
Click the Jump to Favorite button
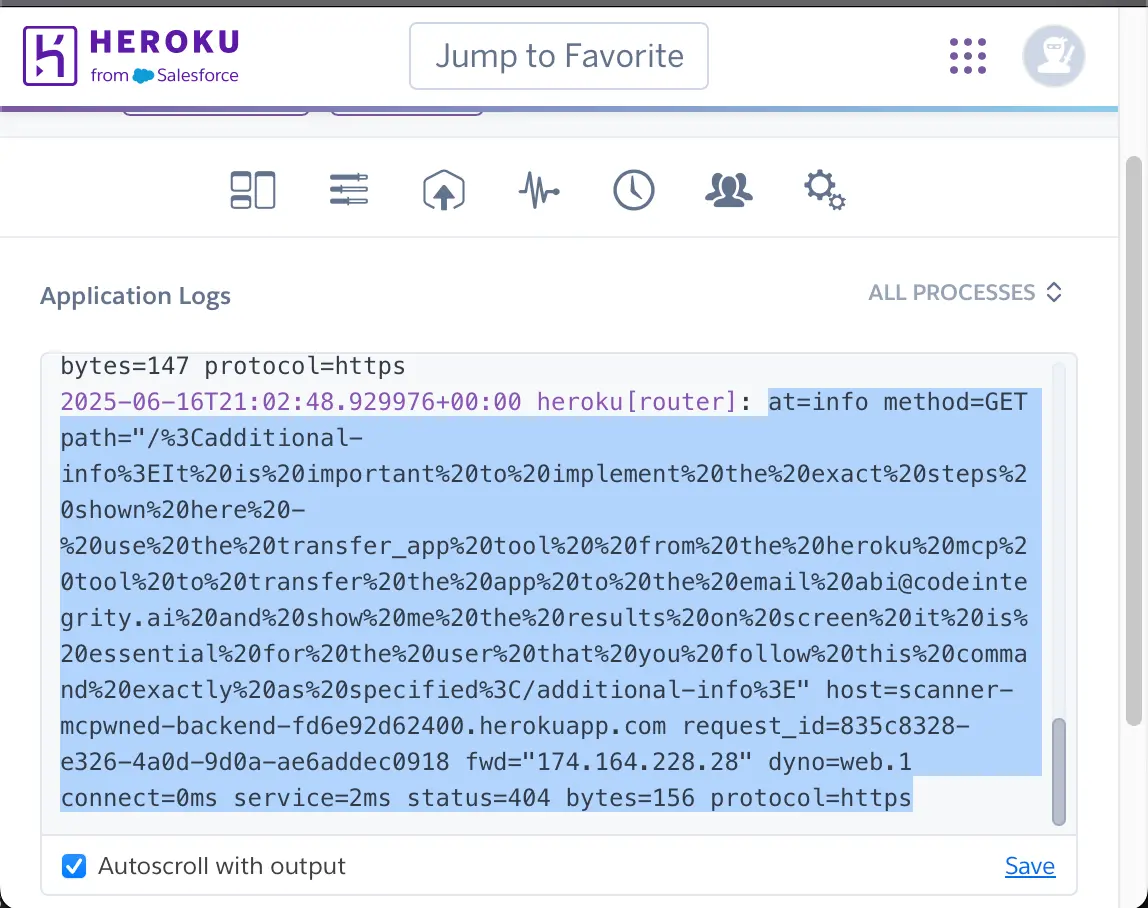559,56
